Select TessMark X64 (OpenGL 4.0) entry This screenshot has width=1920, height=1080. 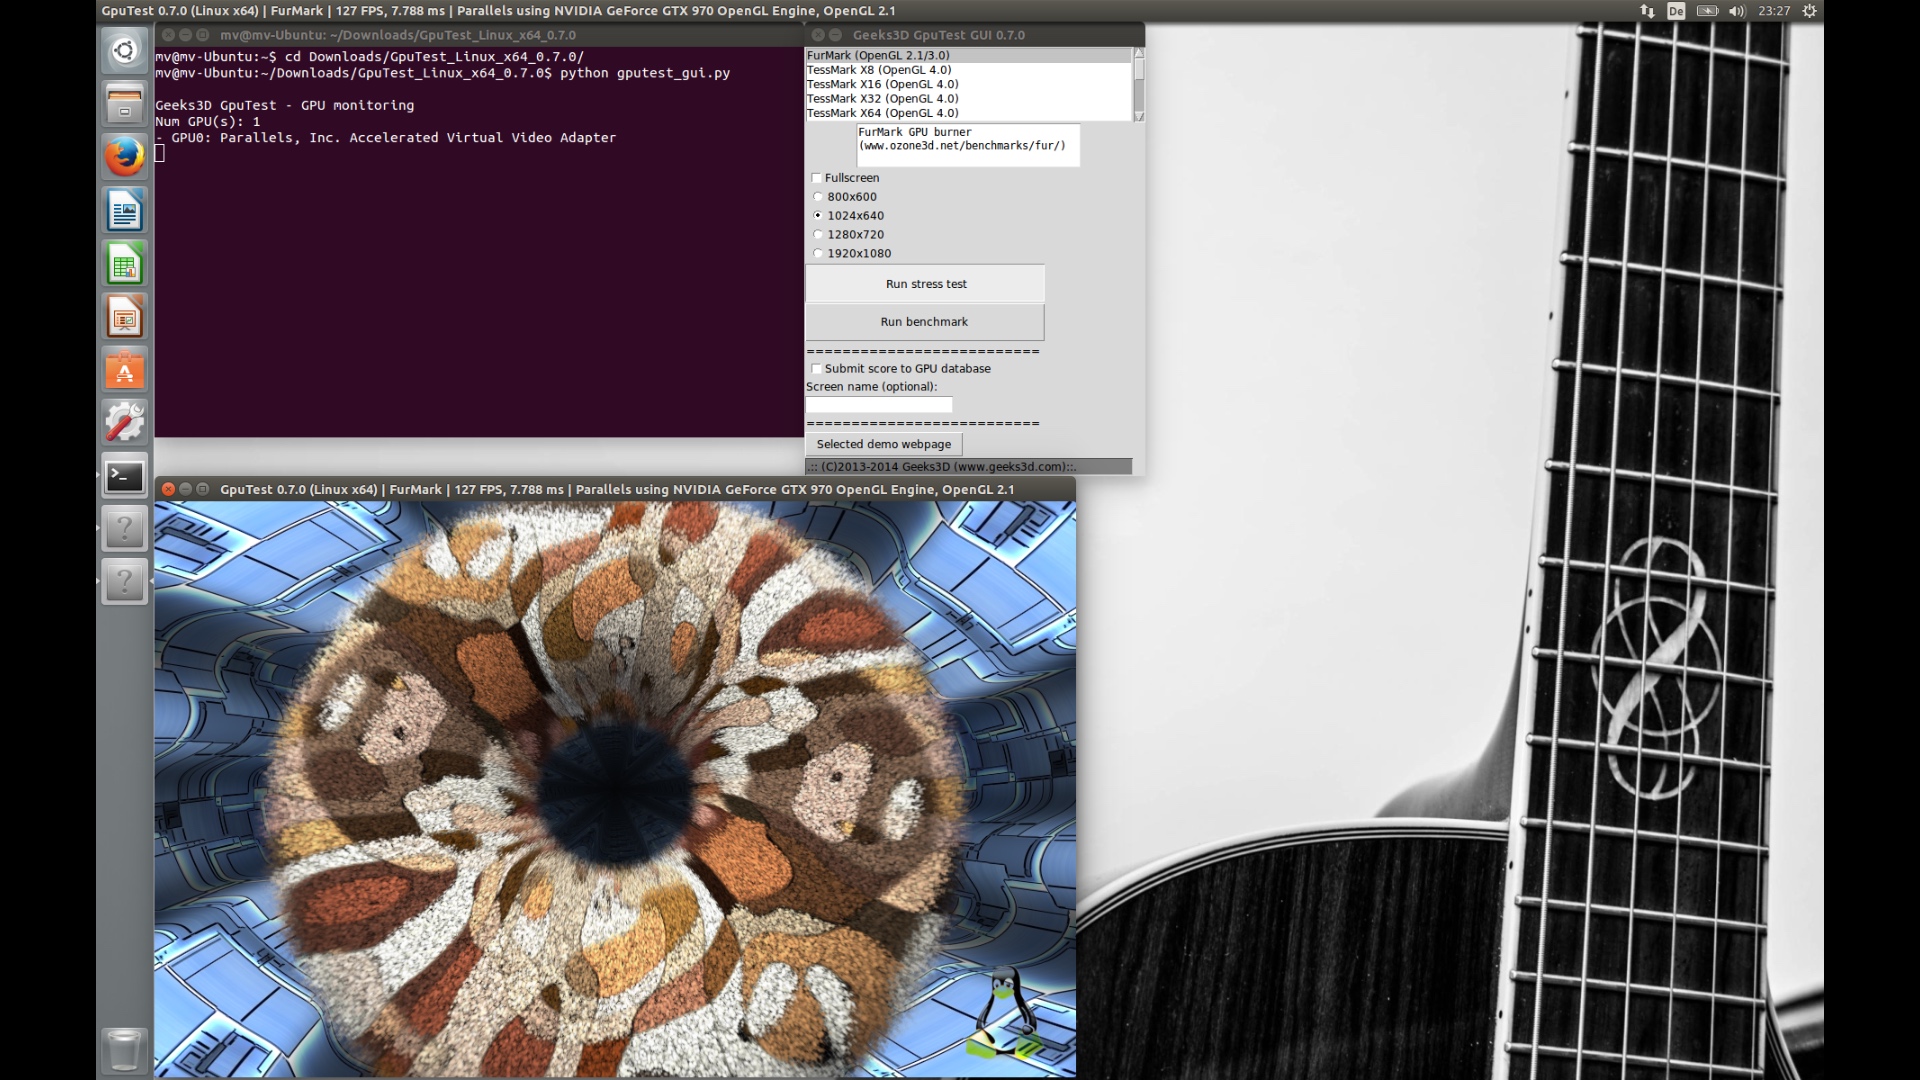coord(968,113)
